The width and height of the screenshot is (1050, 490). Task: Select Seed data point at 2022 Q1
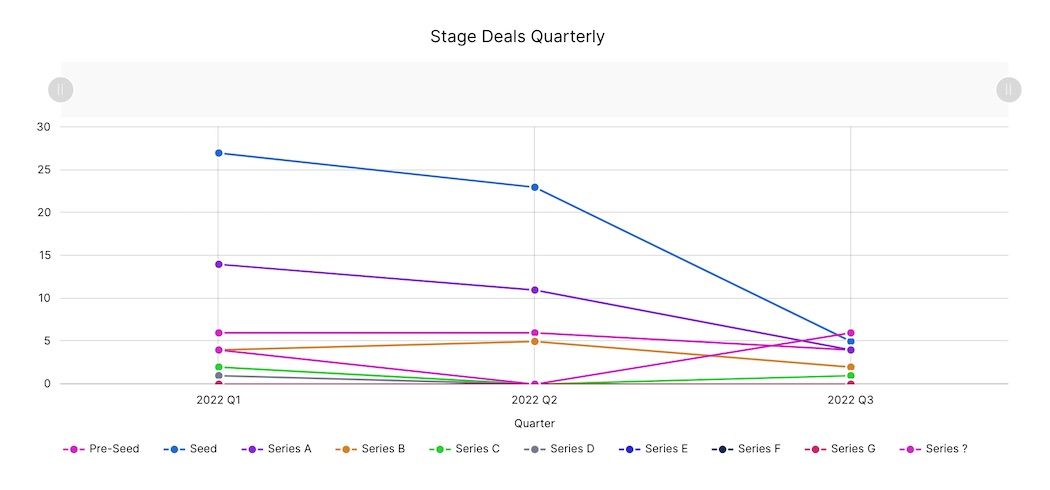pos(218,153)
